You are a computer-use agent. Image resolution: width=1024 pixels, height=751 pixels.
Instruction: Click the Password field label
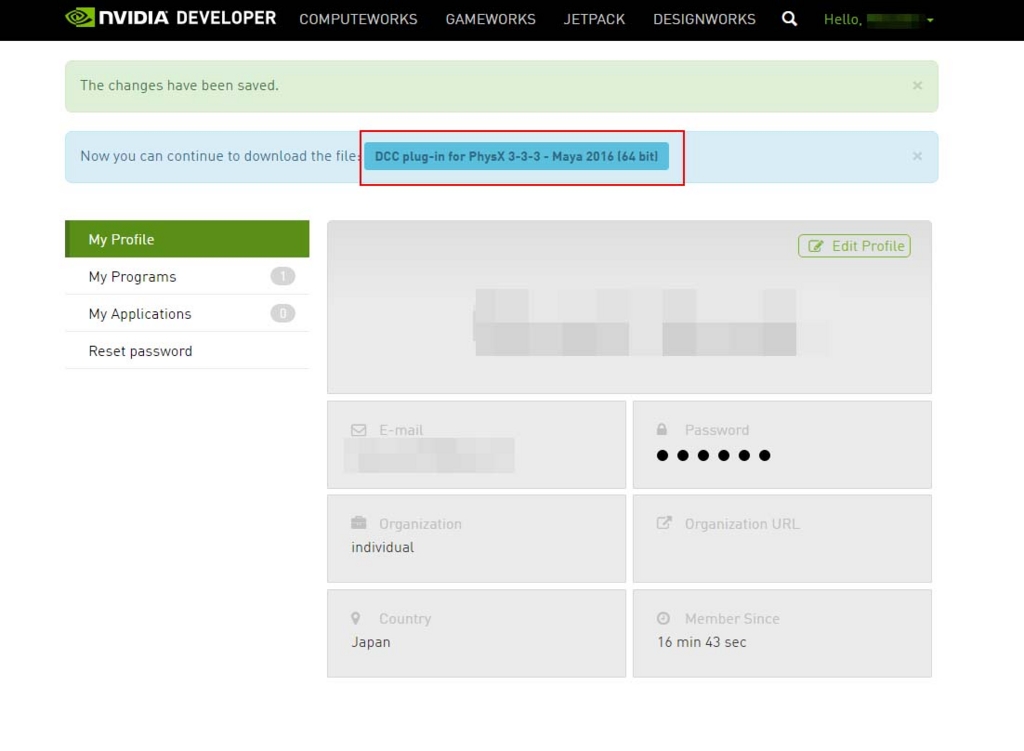pos(716,430)
